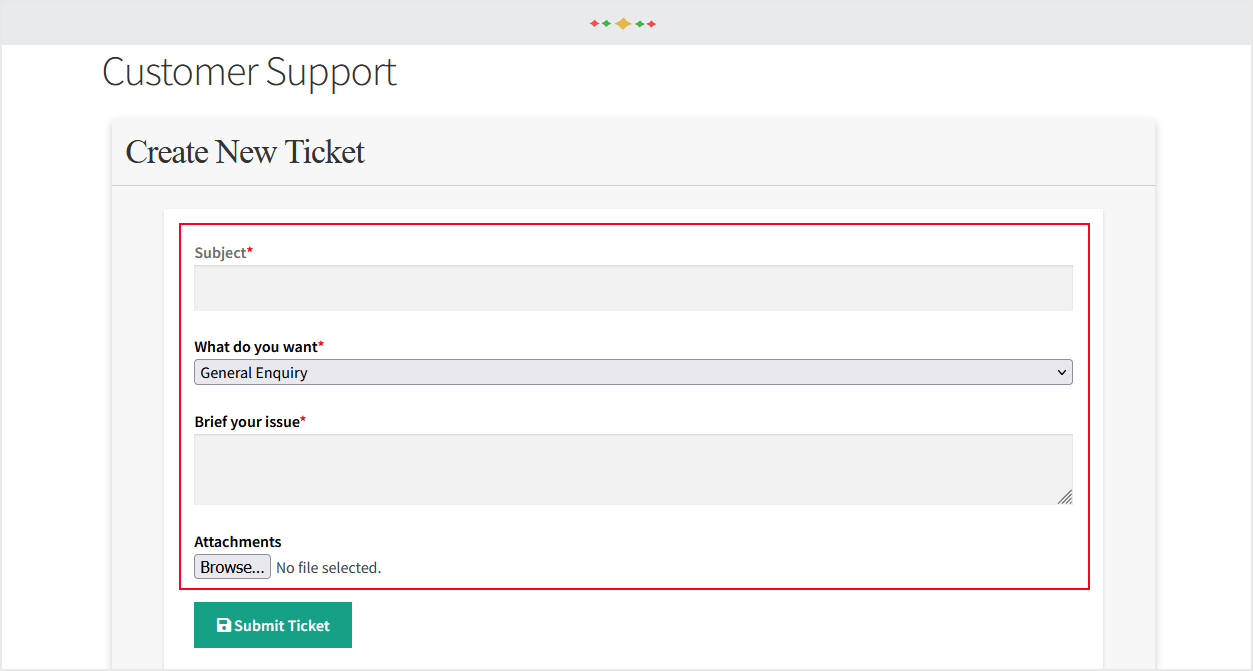
Task: Click the Create New Ticket section header
Action: click(244, 152)
